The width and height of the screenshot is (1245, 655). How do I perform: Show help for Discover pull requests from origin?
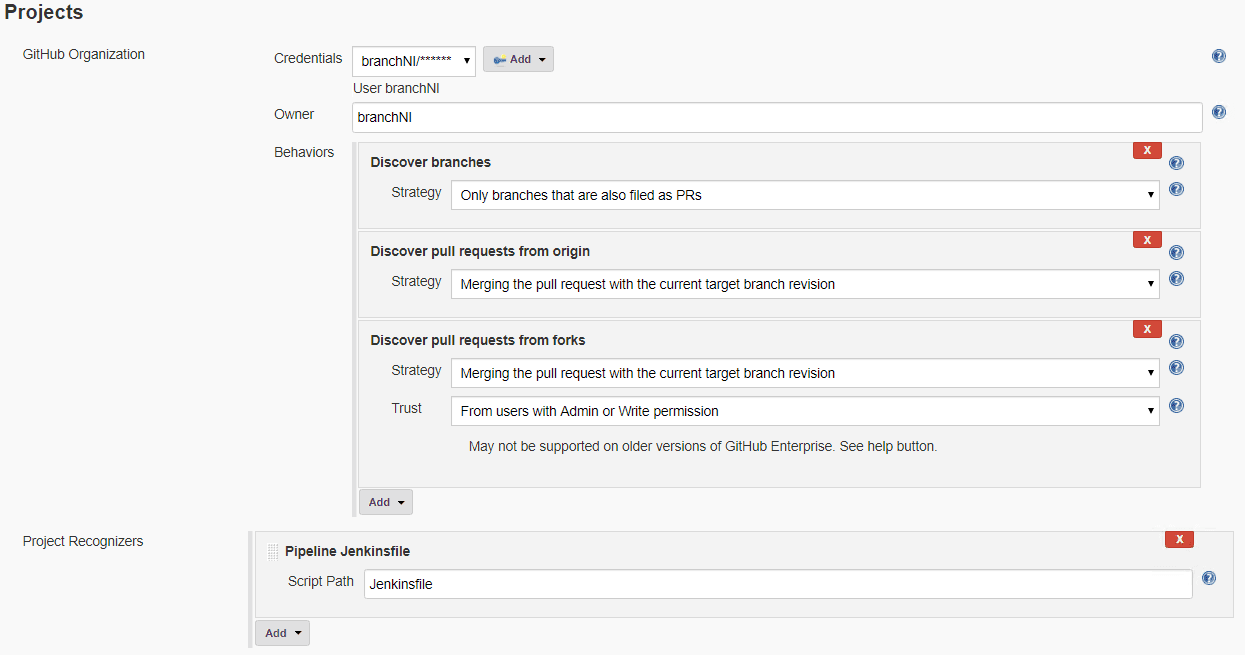point(1176,252)
